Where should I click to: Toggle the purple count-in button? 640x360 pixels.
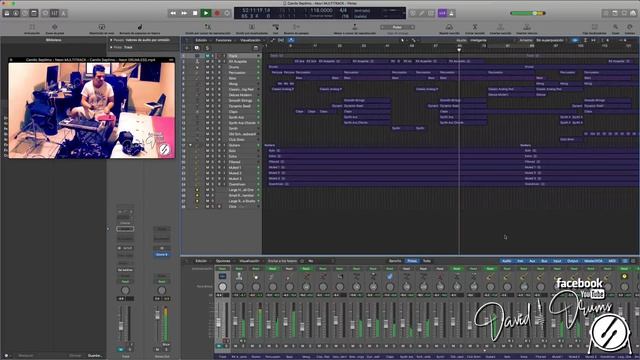442,13
